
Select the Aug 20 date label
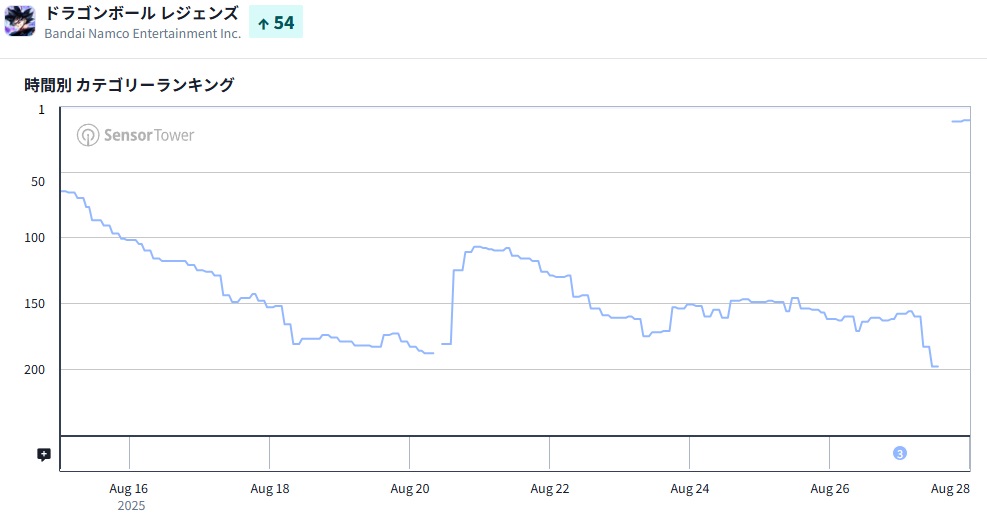tap(409, 489)
